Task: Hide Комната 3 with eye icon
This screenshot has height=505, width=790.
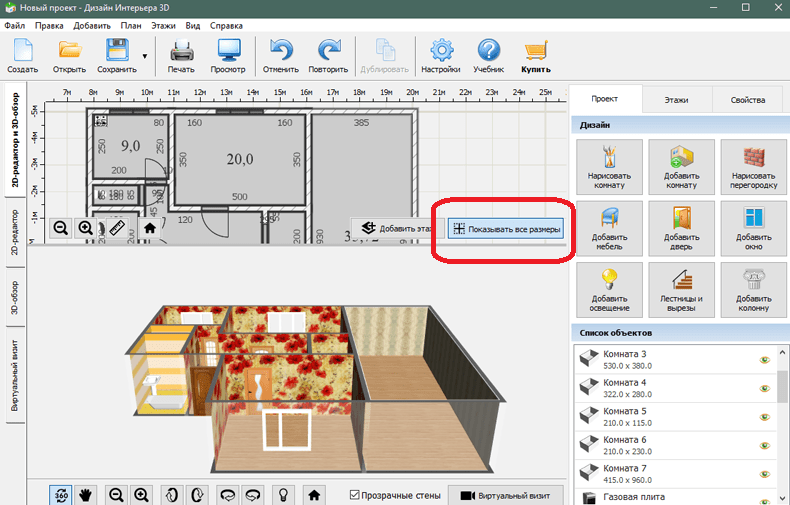Action: point(765,360)
